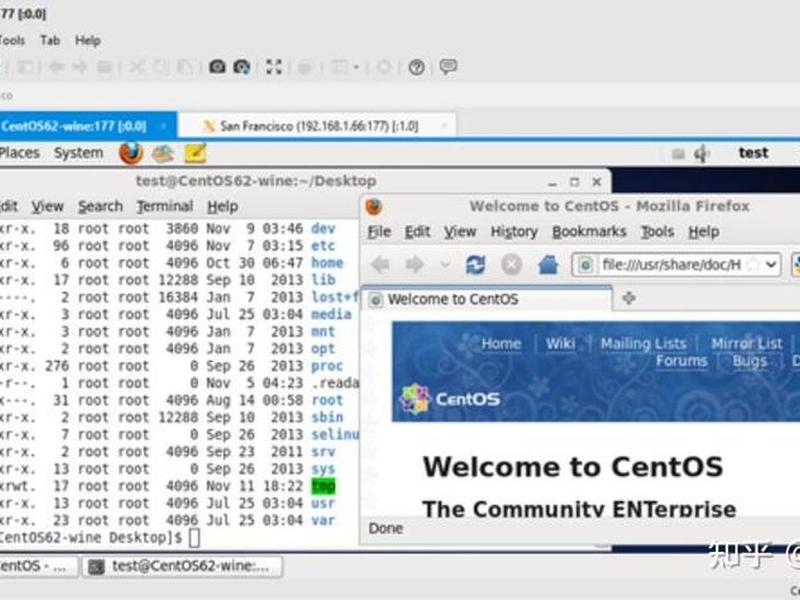
Task: Open the GNOME System menu
Action: (x=79, y=153)
